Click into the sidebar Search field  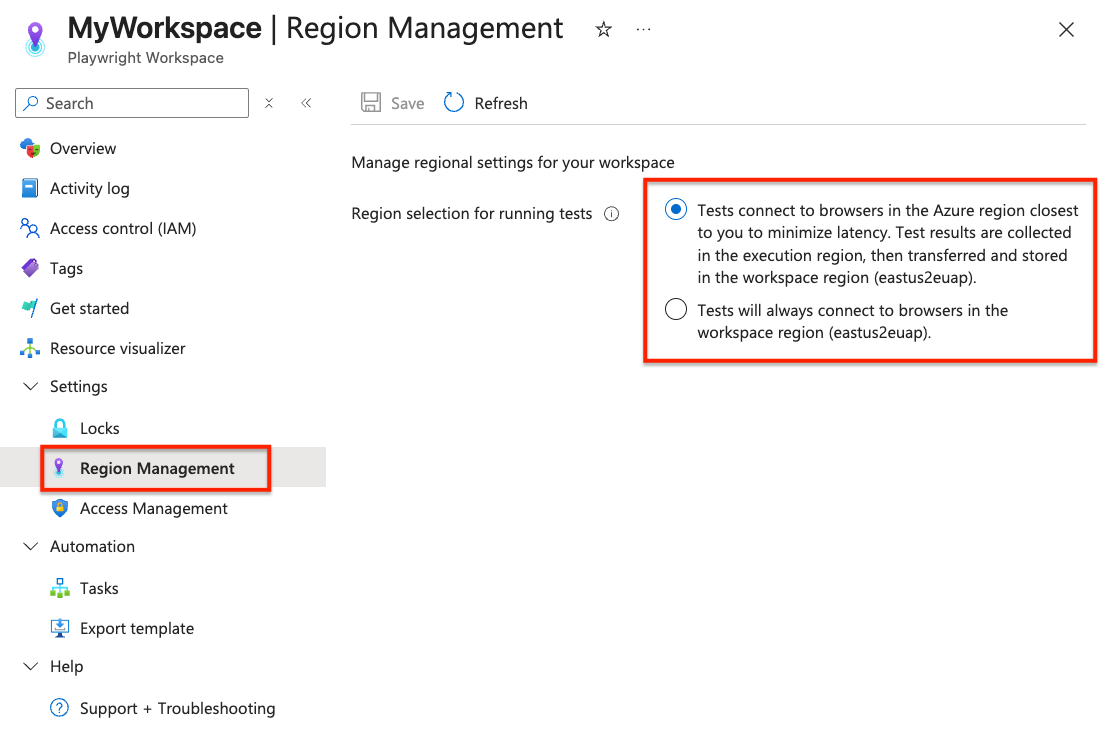[132, 103]
